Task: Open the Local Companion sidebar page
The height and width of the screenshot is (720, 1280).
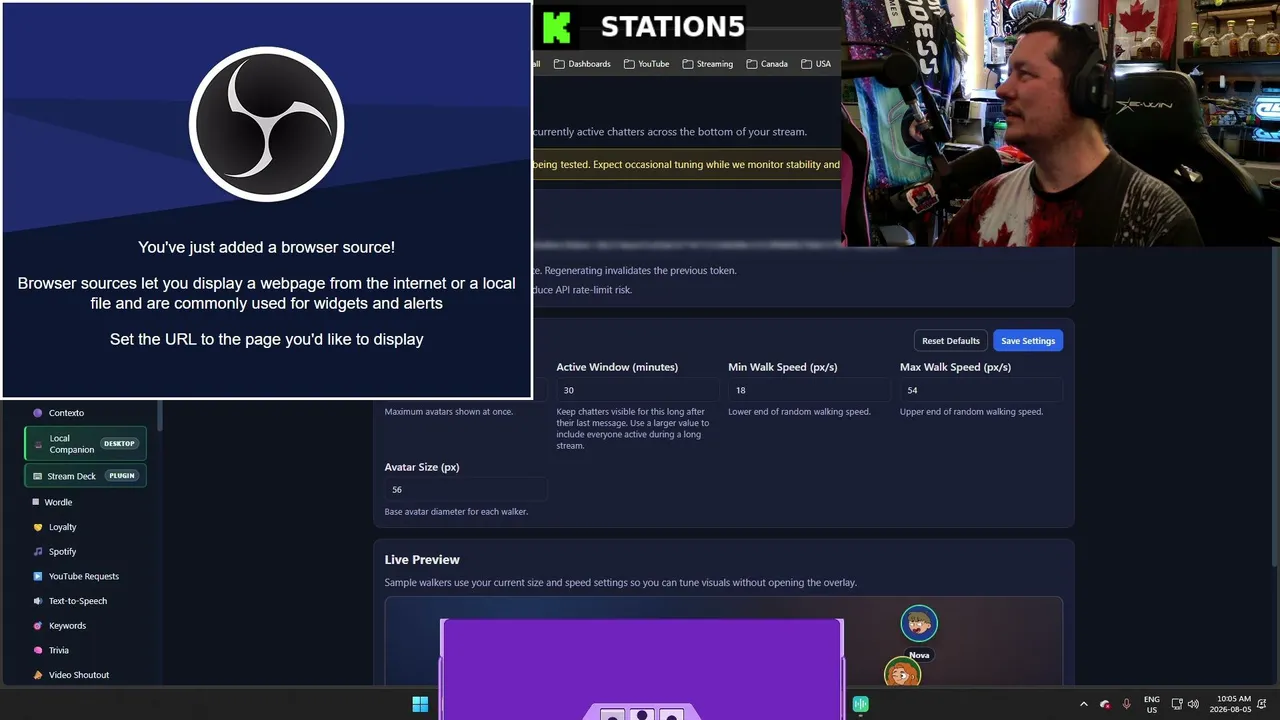Action: (x=85, y=444)
